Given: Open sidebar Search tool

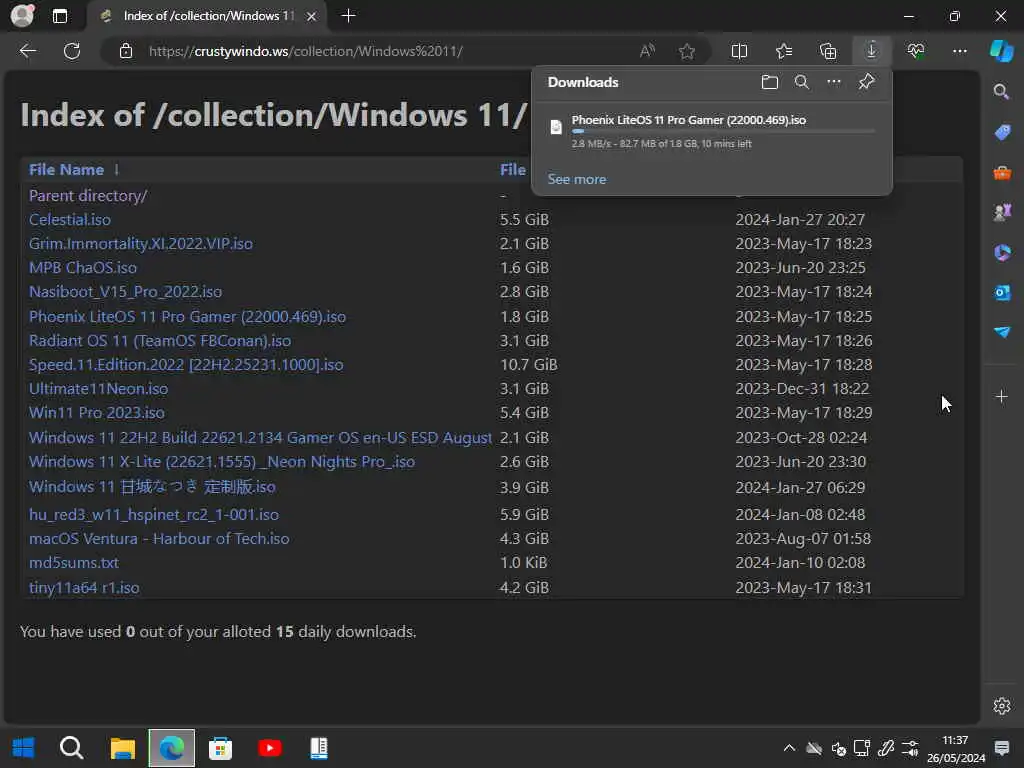Looking at the screenshot, I should [1001, 92].
